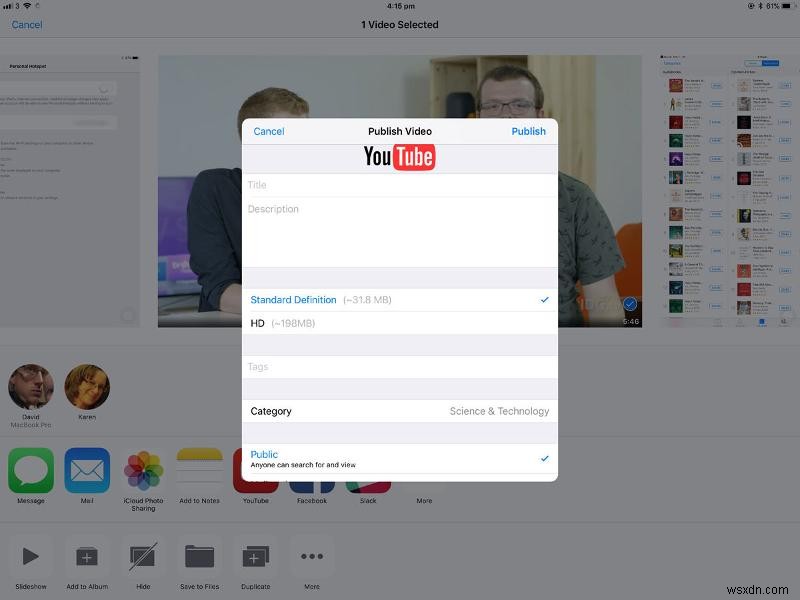Open the Category selector

tap(400, 411)
